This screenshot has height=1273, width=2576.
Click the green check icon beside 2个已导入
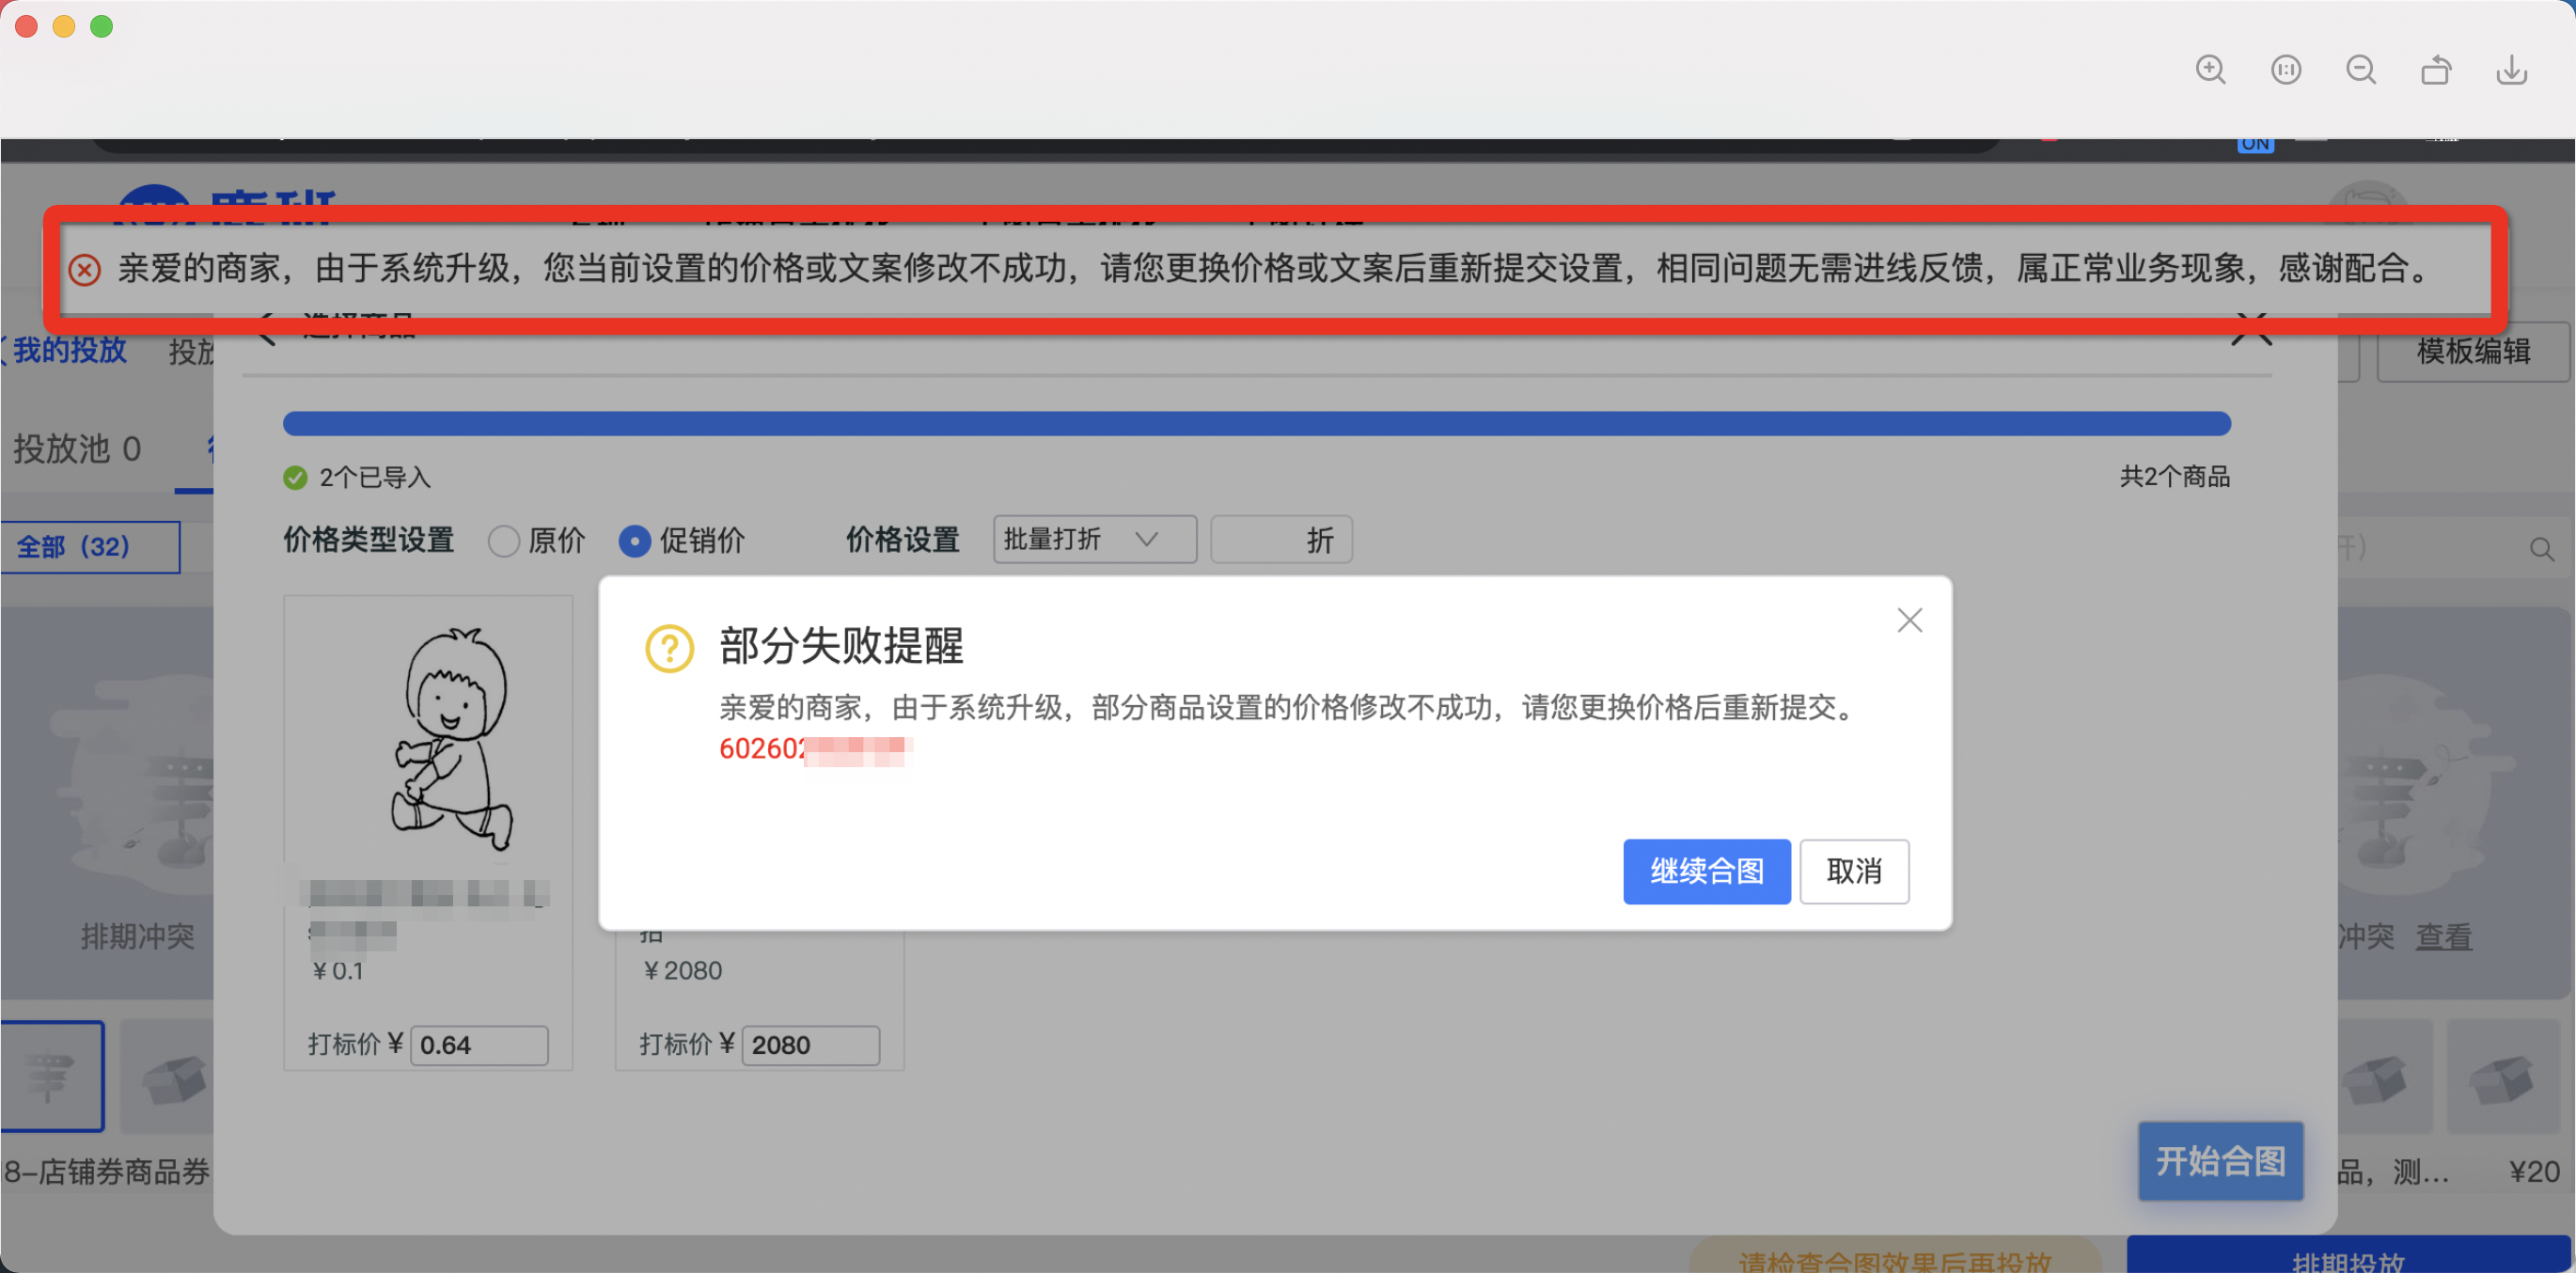pyautogui.click(x=295, y=478)
